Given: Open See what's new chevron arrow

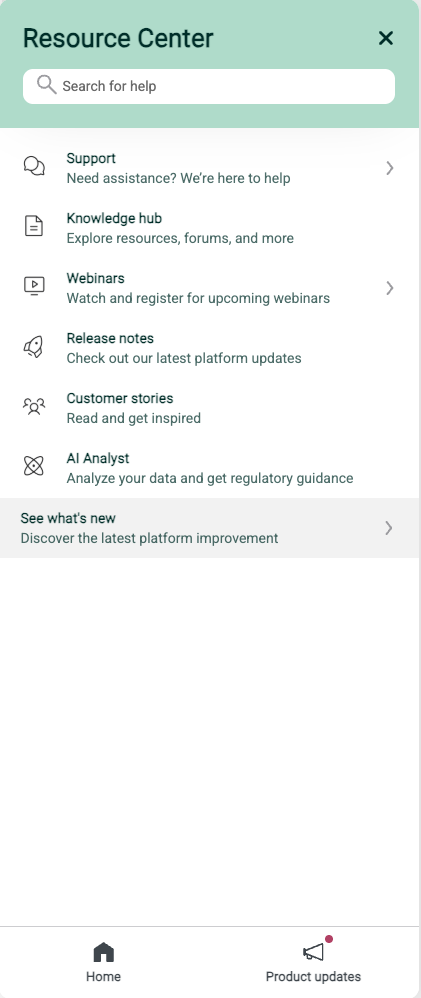Looking at the screenshot, I should 389,528.
